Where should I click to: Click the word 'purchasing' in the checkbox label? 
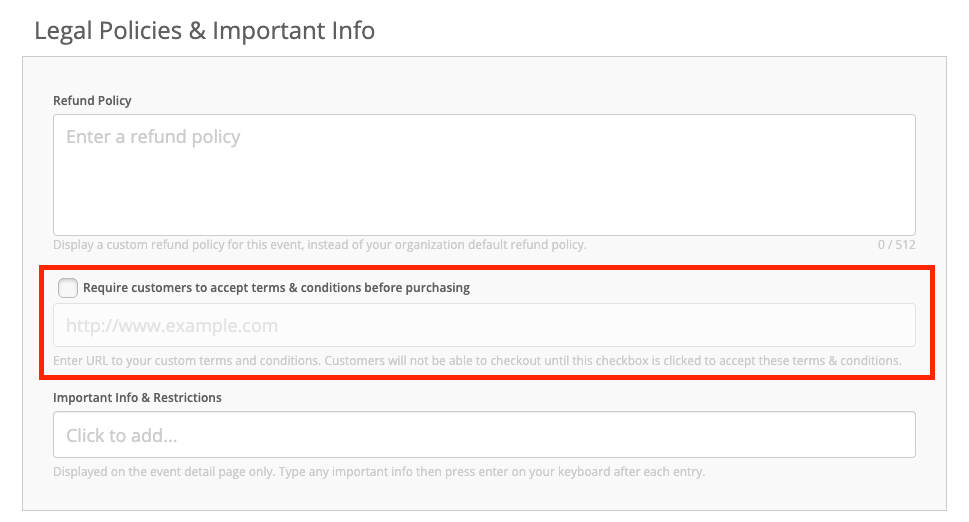(x=438, y=288)
